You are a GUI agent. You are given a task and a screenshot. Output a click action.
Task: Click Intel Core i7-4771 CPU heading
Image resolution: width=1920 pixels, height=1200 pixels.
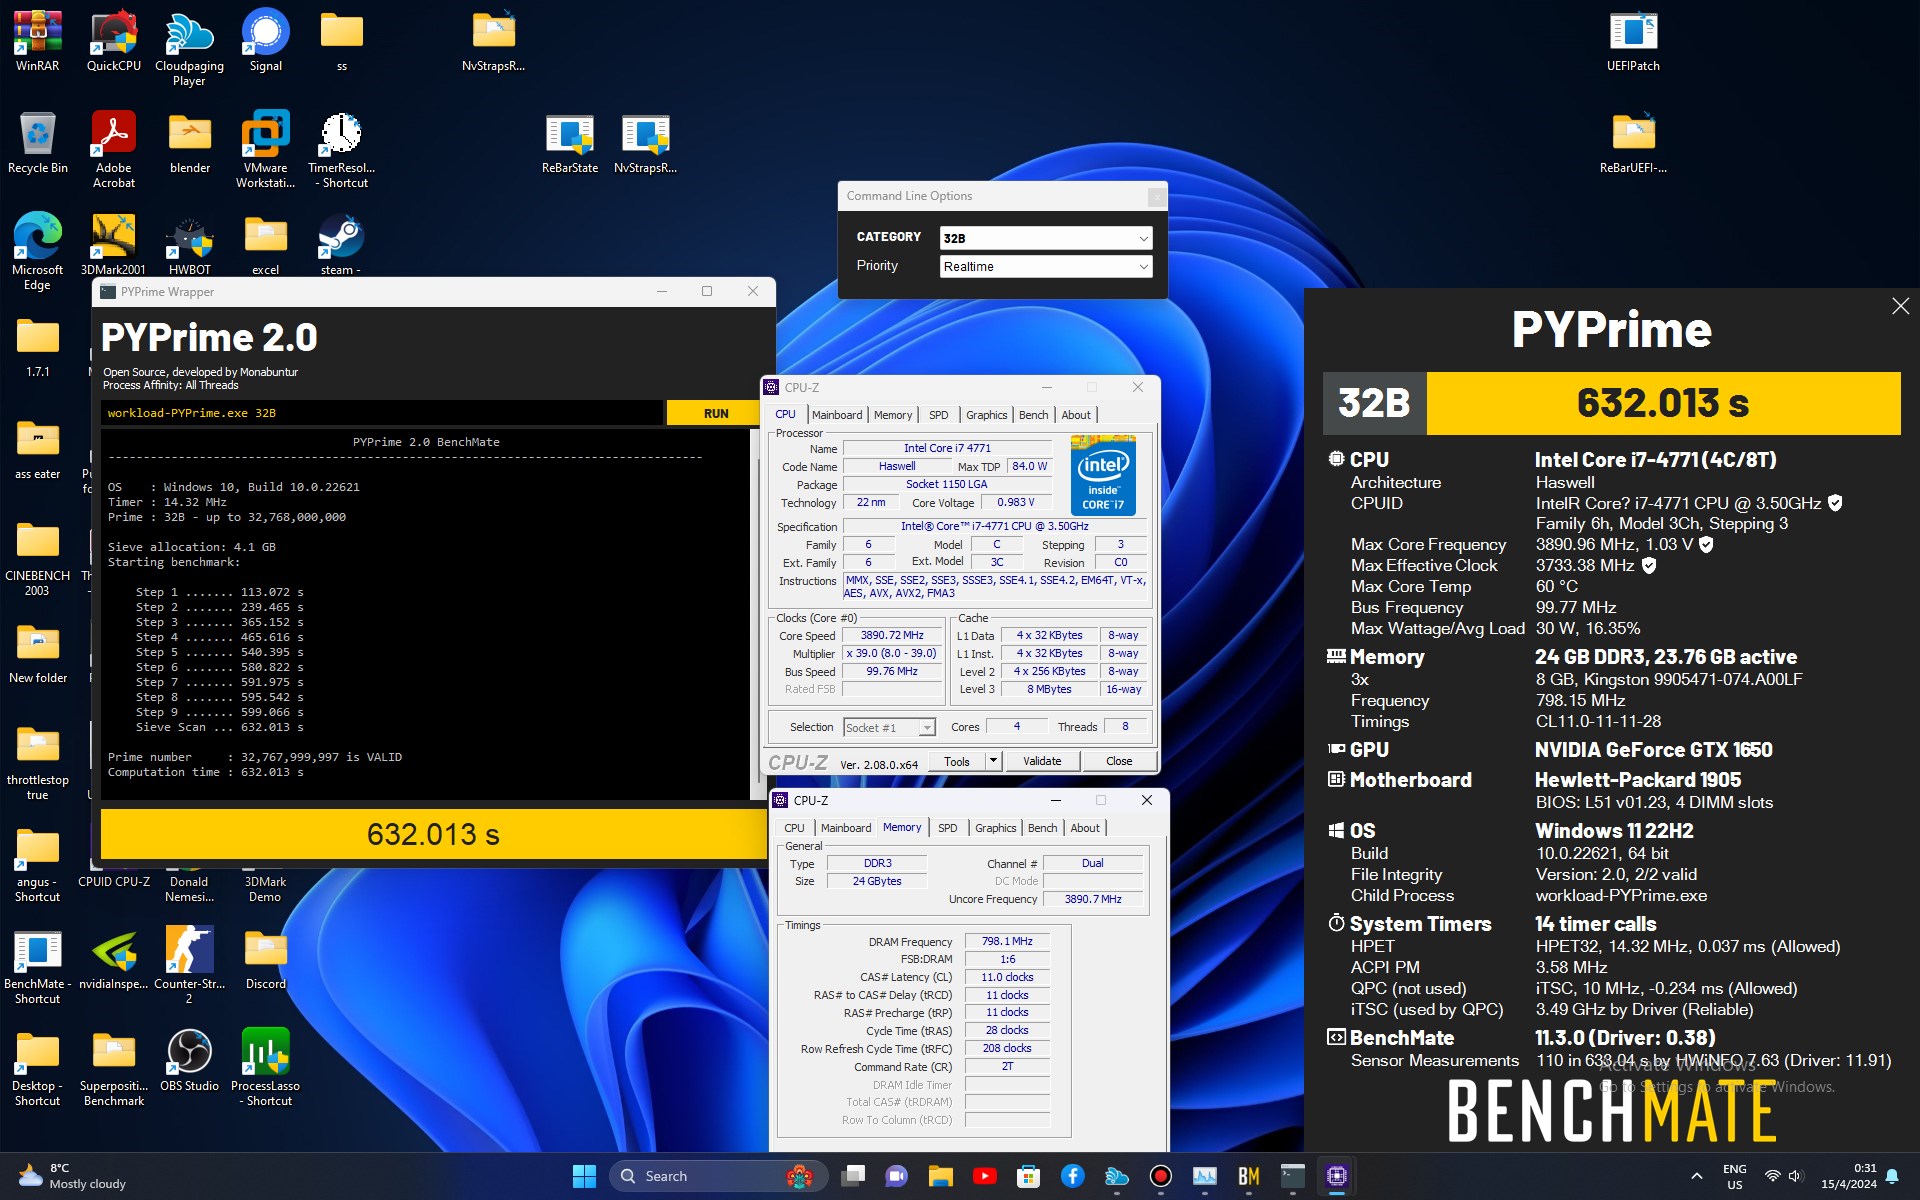click(1655, 460)
